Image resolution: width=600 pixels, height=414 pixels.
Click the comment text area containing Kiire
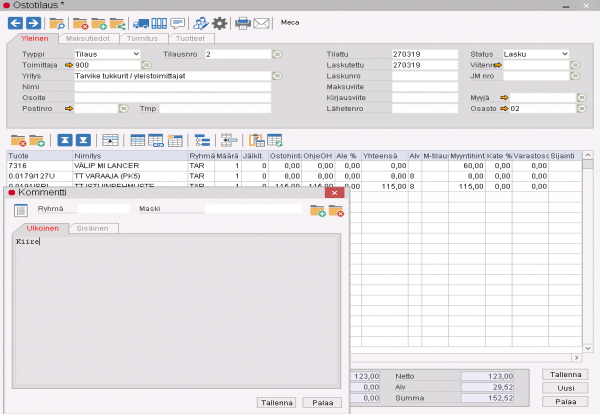click(176, 311)
